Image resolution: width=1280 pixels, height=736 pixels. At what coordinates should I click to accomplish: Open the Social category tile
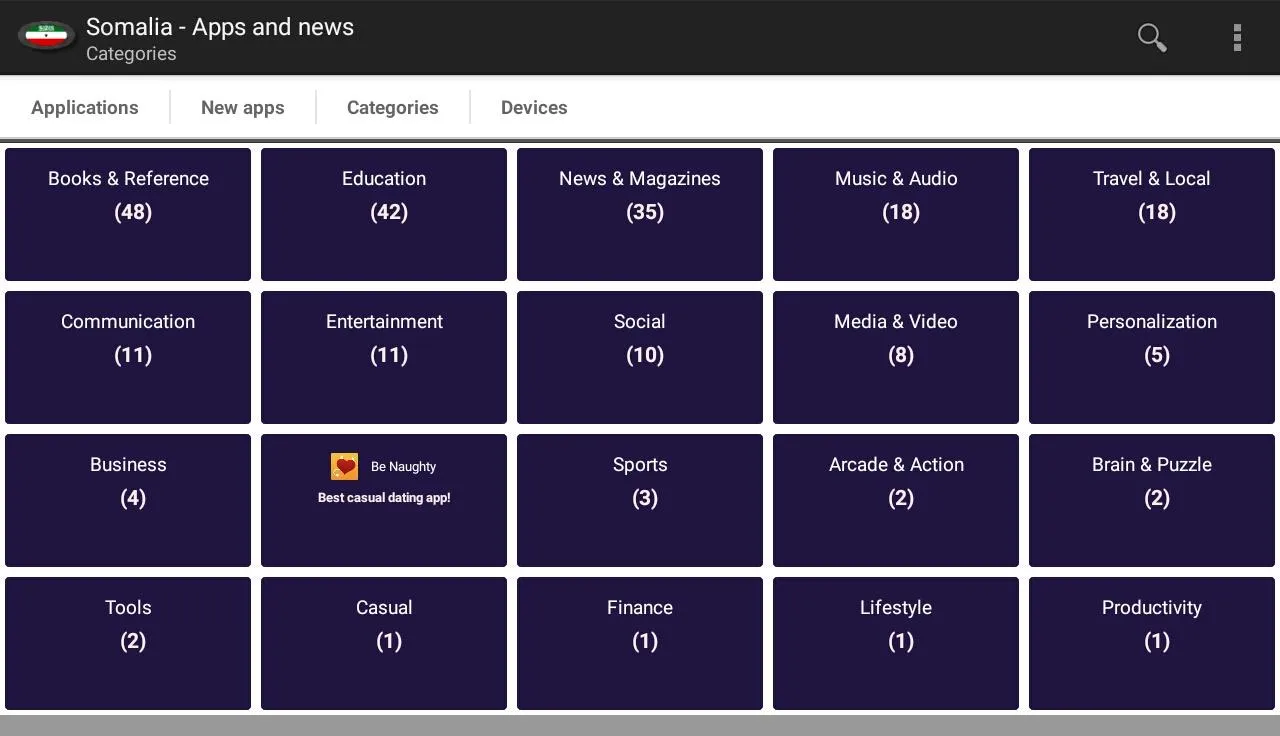click(640, 358)
